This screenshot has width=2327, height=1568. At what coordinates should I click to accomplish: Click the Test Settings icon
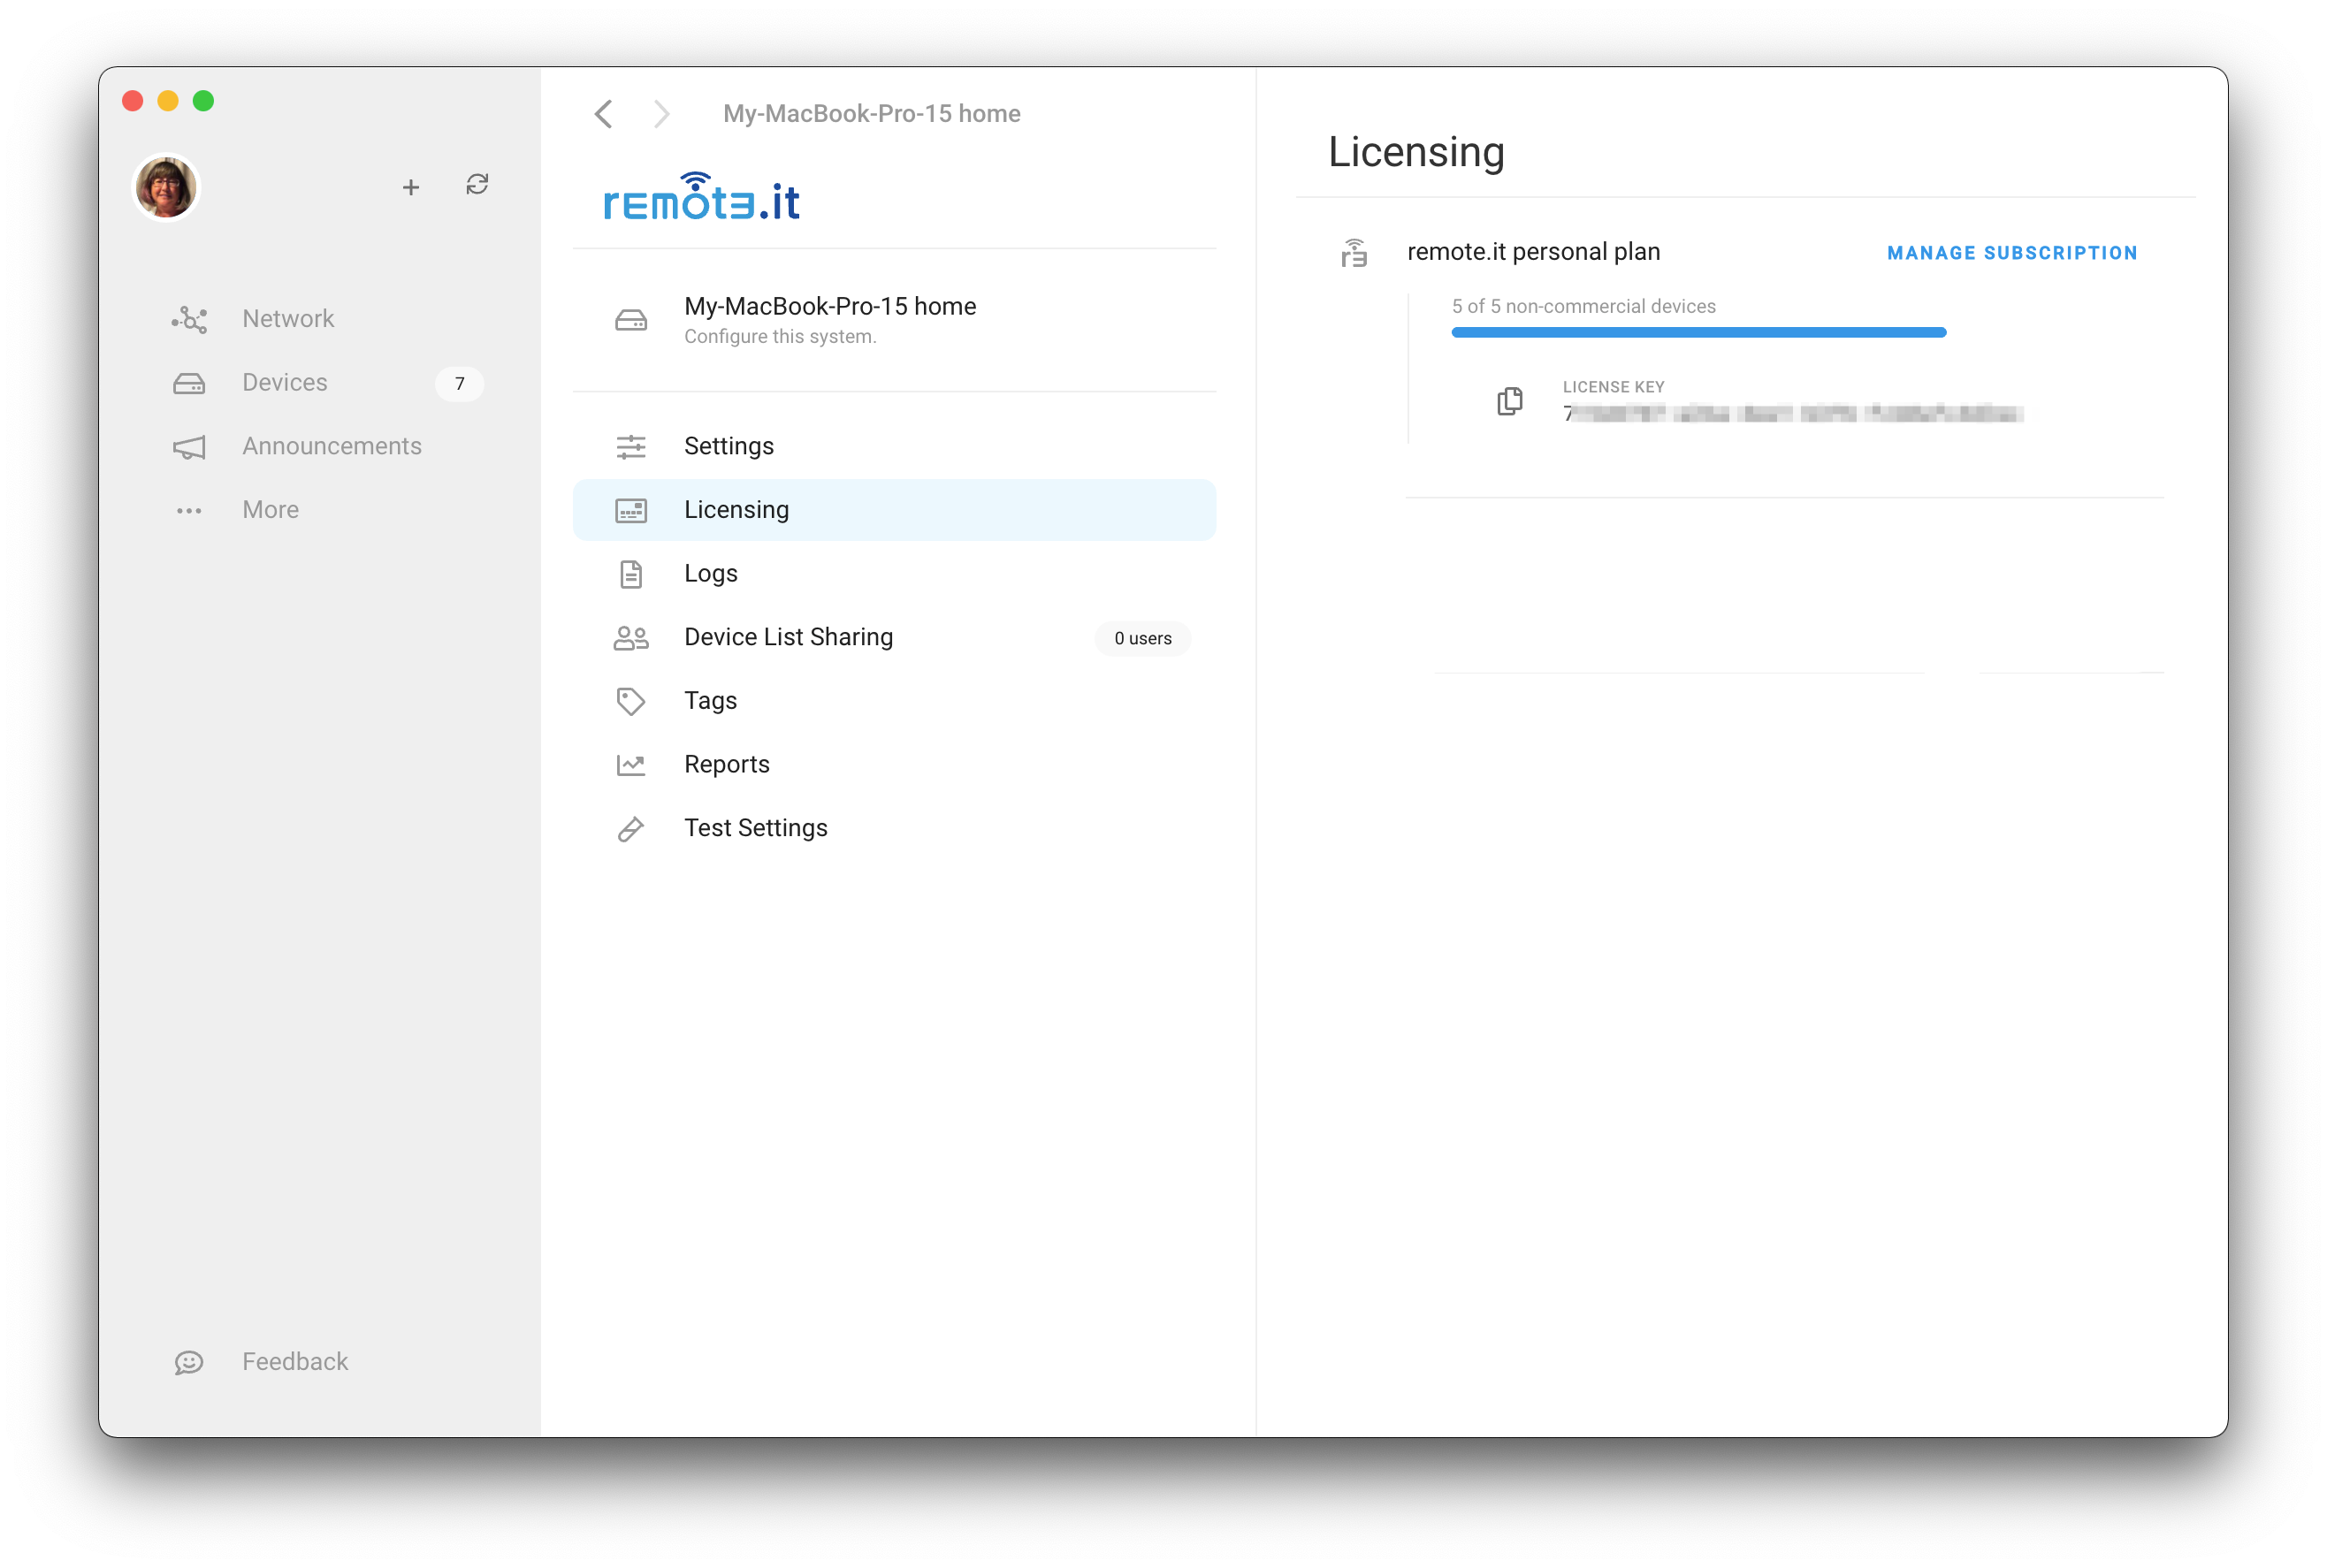pos(630,829)
